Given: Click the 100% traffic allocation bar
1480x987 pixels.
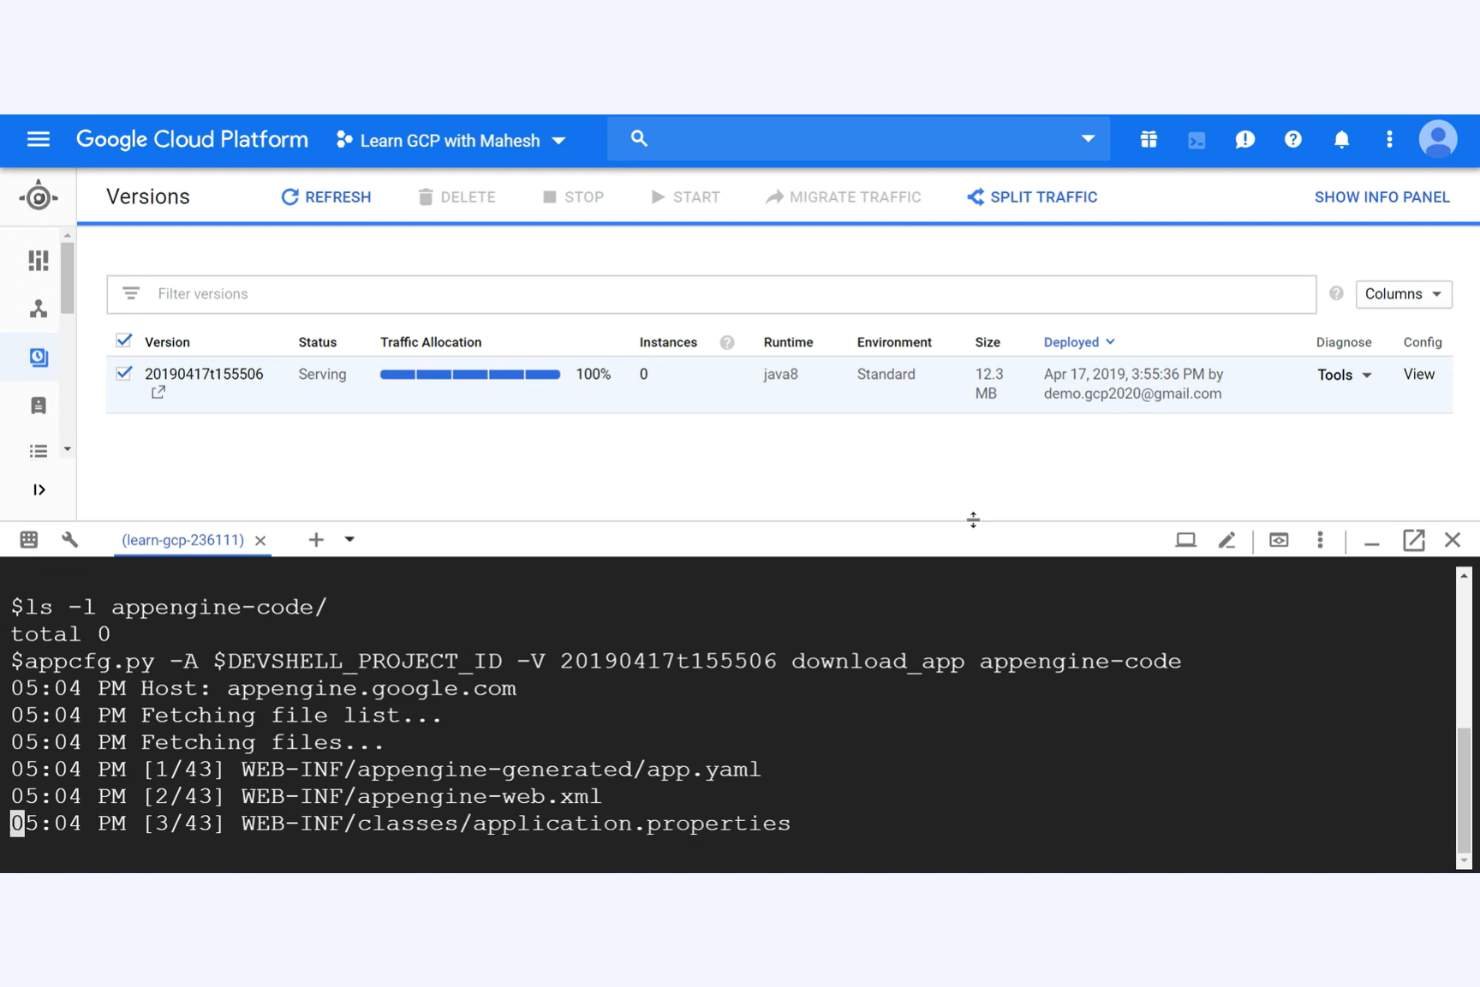Looking at the screenshot, I should click(469, 373).
